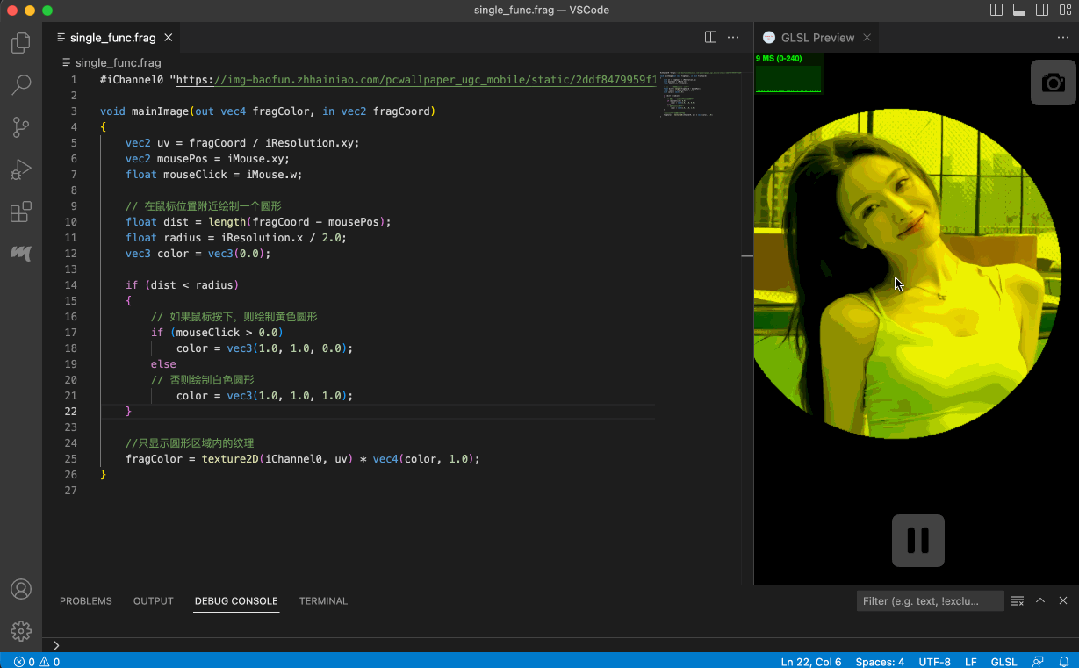Click the Ln 22, Col 6 status item
Viewport: 1079px width, 668px height.
[x=810, y=661]
